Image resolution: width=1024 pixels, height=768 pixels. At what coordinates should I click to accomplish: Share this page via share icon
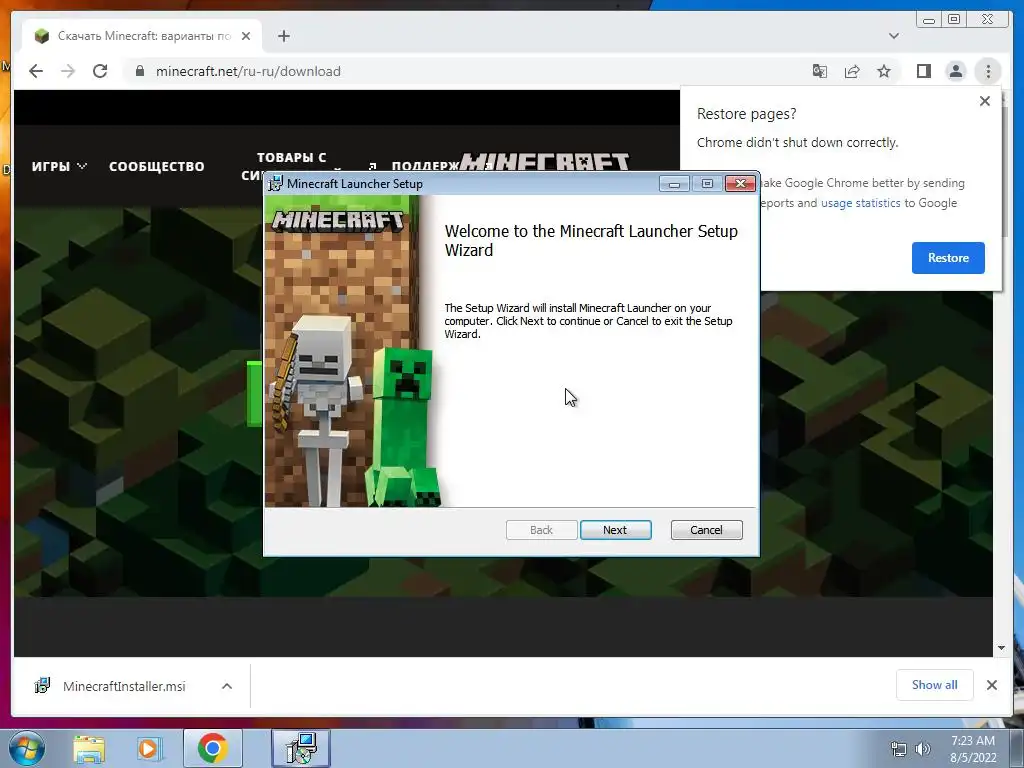pos(852,71)
